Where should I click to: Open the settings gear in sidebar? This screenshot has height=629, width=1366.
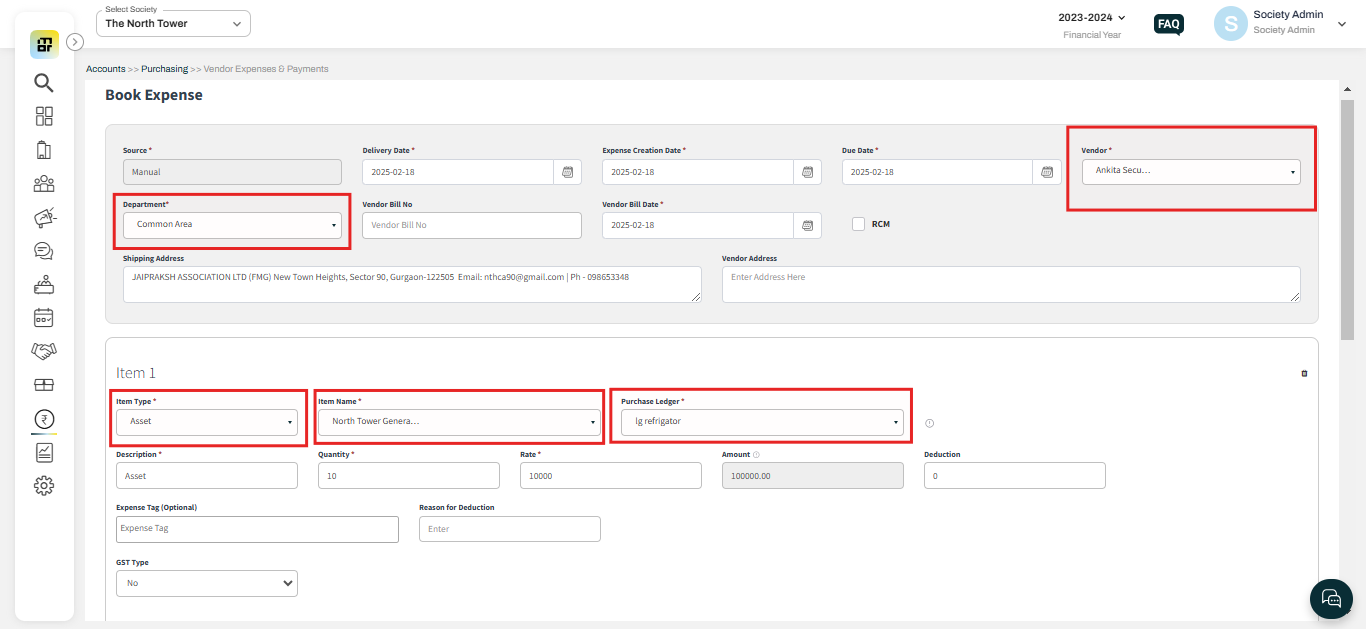point(43,486)
